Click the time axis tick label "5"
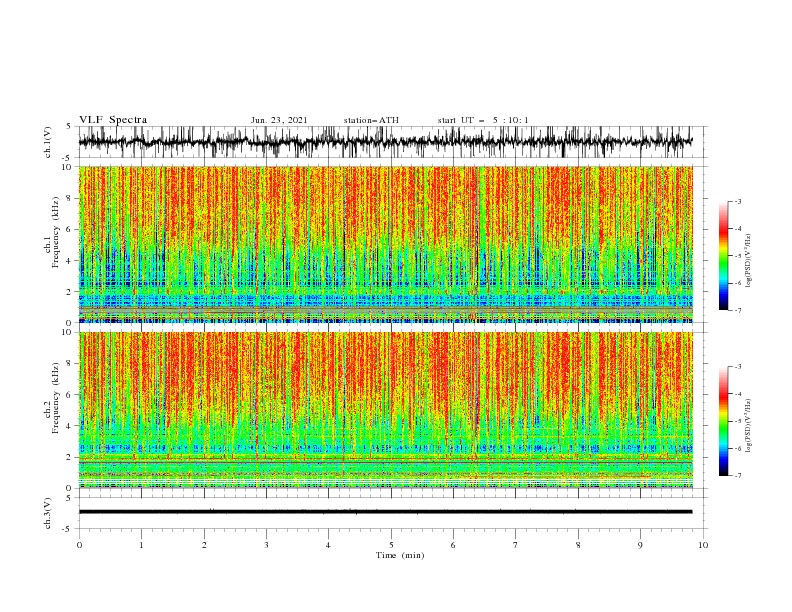 pyautogui.click(x=391, y=545)
